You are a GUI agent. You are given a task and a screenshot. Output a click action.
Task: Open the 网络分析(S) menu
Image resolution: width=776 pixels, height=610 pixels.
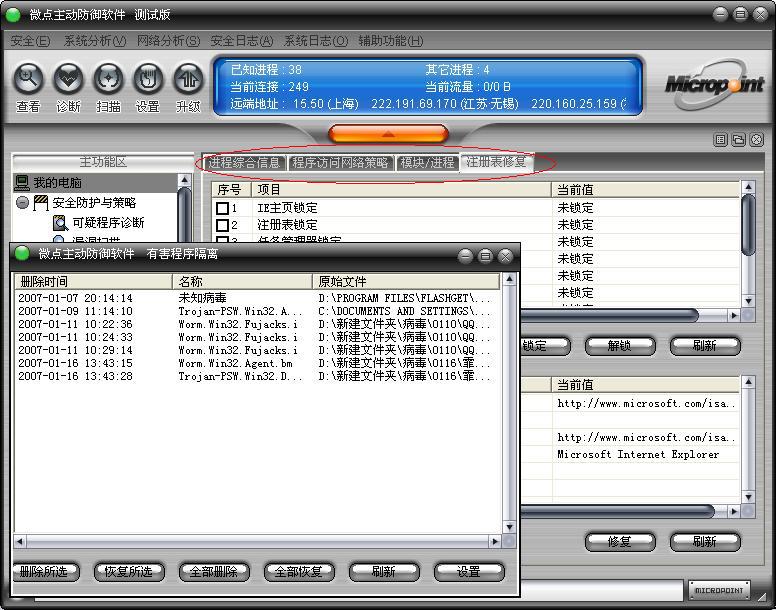[168, 41]
